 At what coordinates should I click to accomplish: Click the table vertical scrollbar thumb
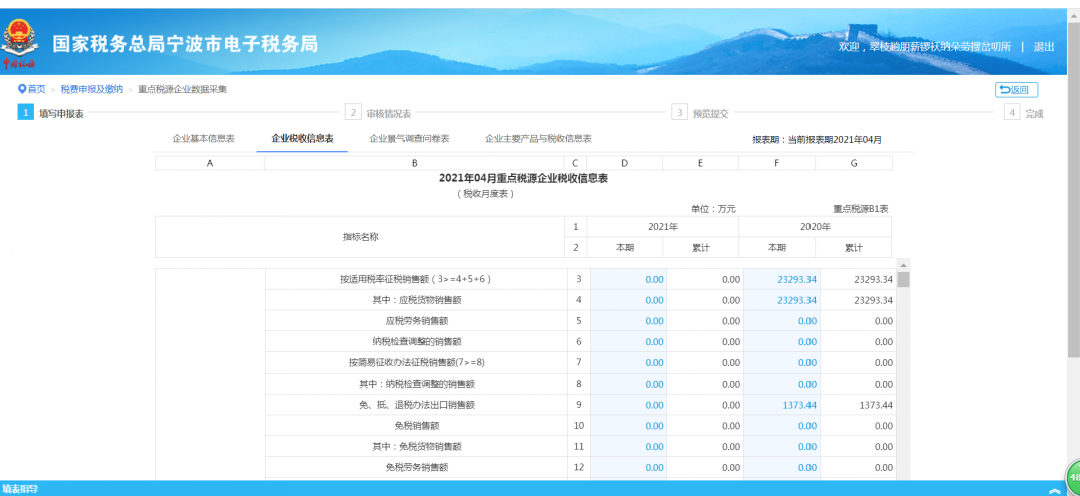pyautogui.click(x=903, y=279)
